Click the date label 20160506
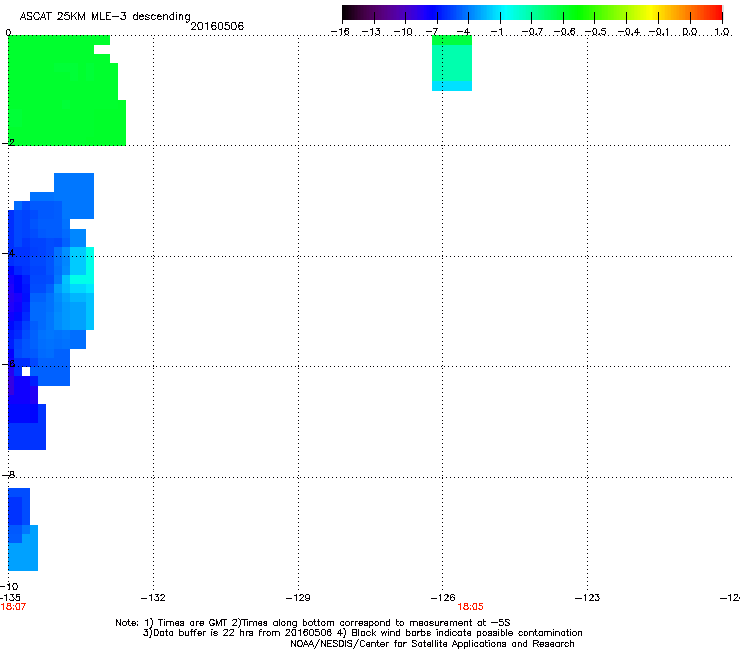 [217, 26]
